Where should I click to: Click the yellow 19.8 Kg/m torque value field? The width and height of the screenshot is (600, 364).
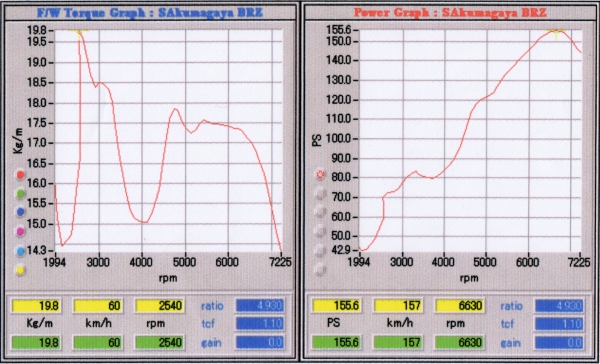click(36, 306)
